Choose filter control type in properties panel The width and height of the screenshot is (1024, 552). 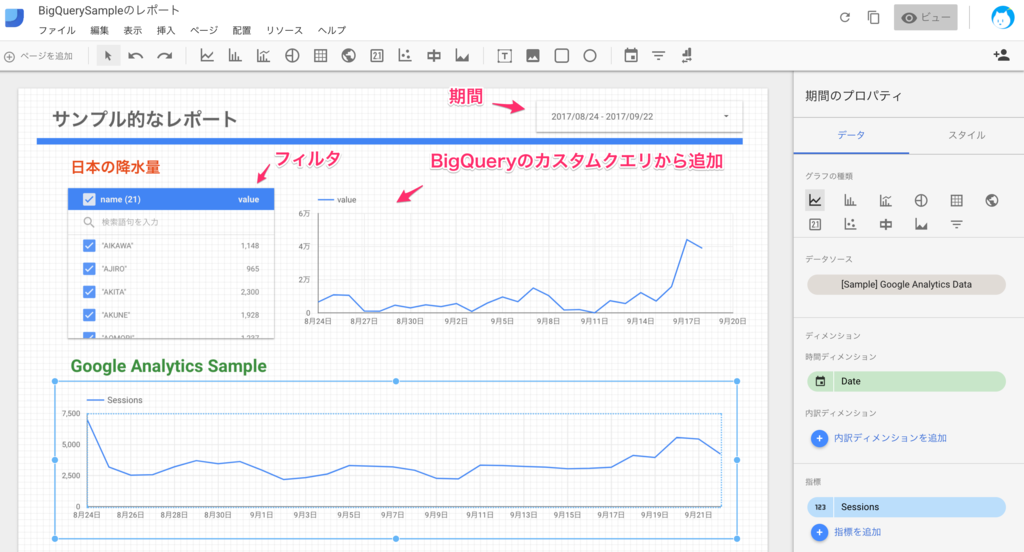(x=956, y=225)
